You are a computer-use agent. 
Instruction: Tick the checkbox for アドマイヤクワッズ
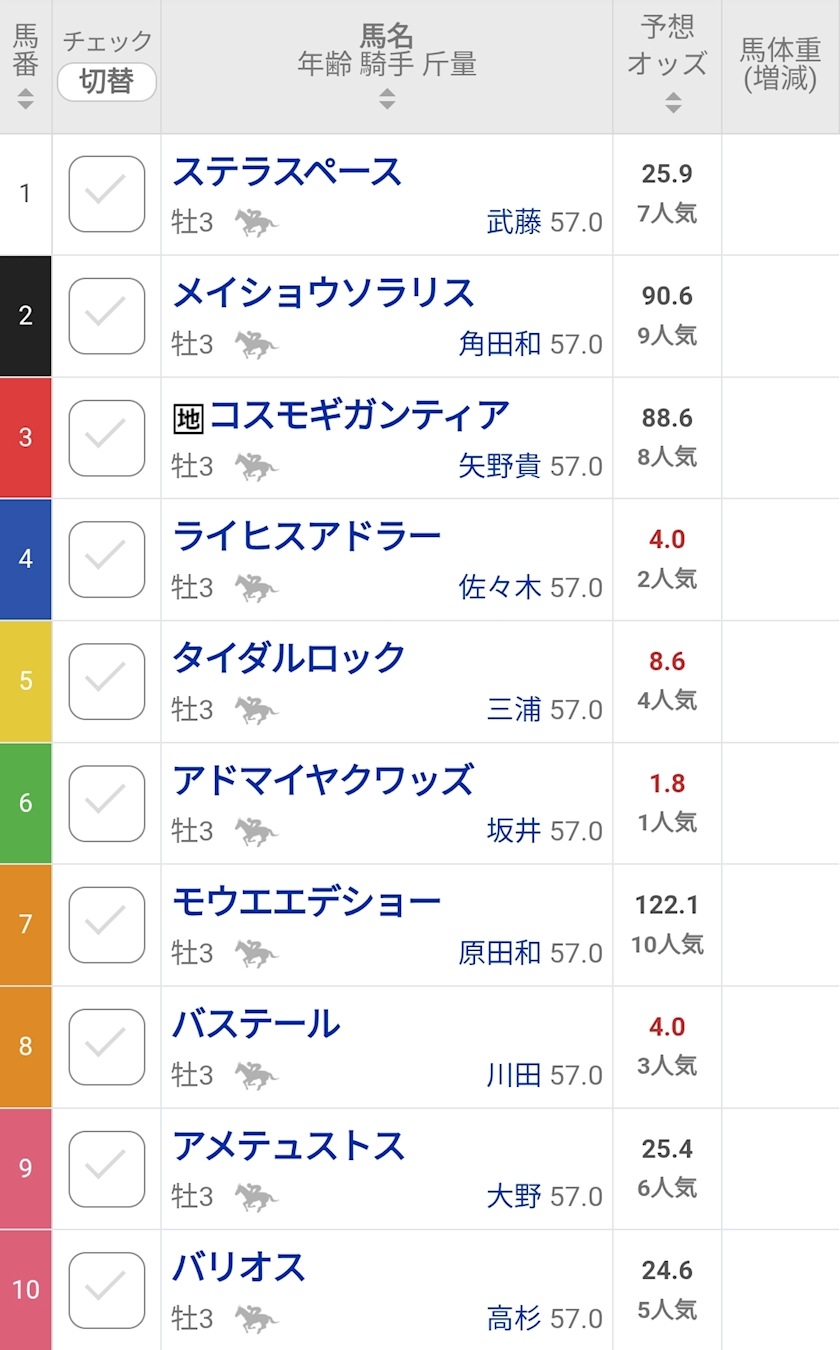coord(107,803)
